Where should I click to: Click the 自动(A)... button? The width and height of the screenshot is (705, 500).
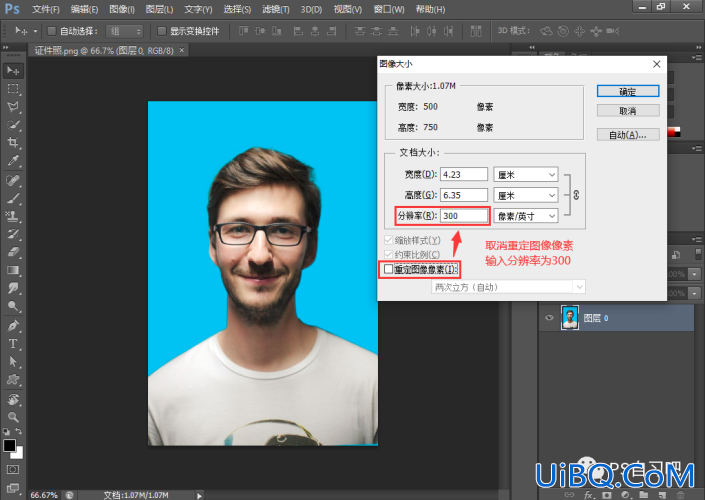[628, 134]
